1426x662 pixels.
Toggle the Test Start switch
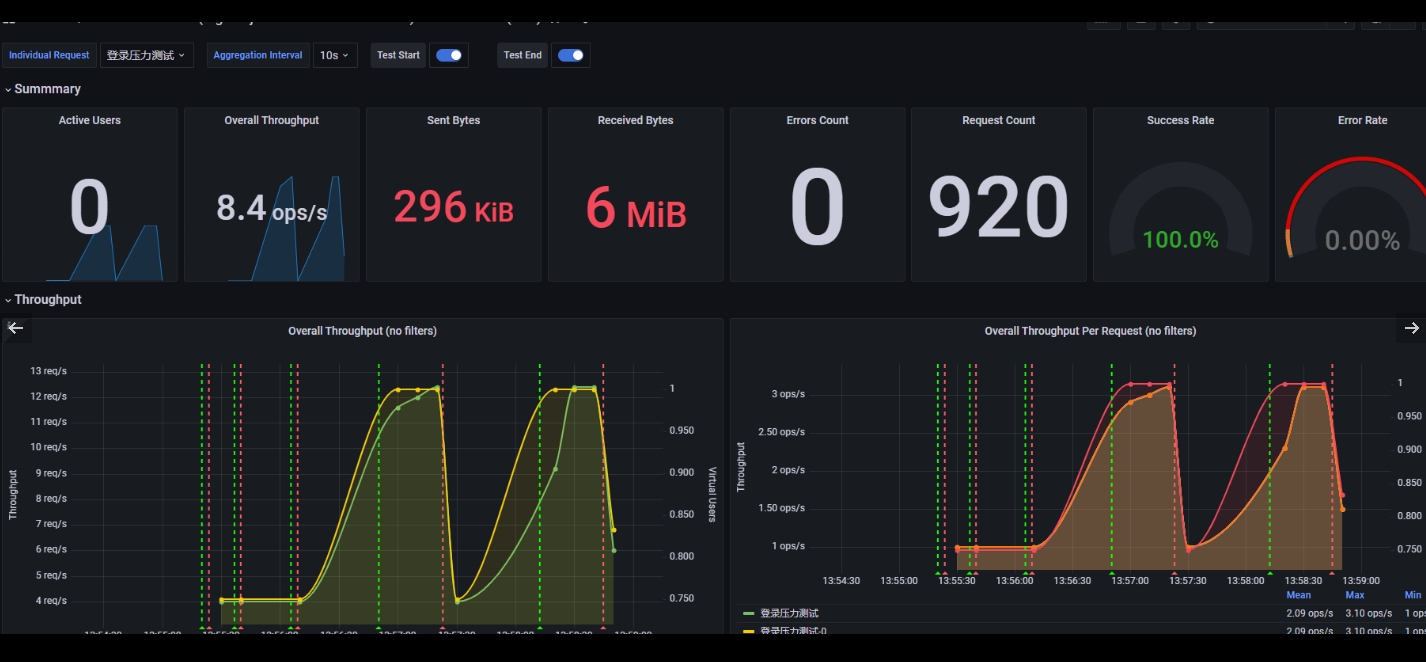tap(449, 55)
